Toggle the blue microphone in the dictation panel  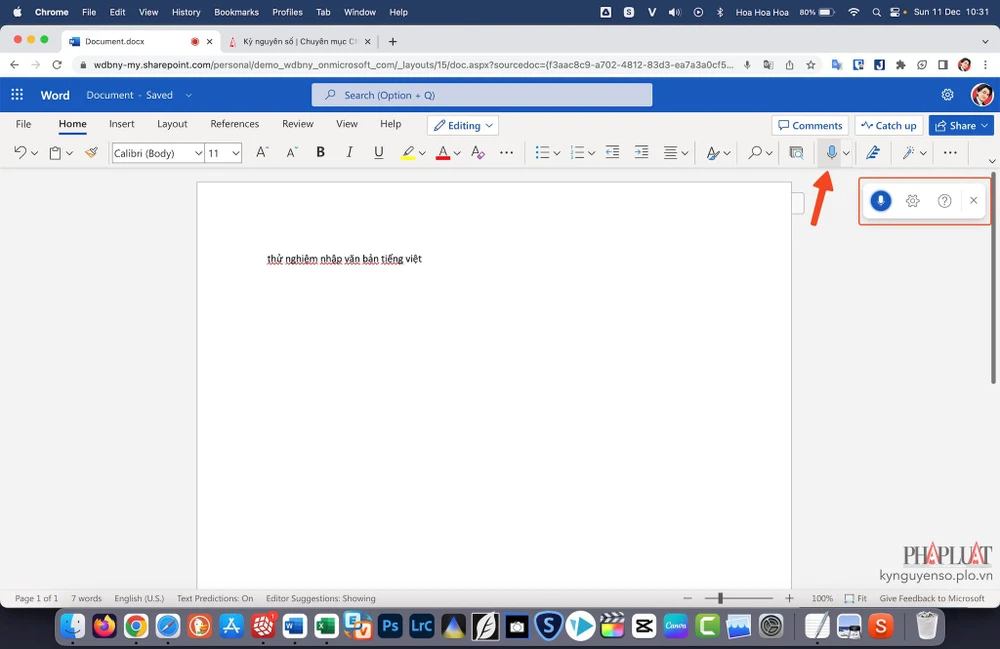(880, 201)
